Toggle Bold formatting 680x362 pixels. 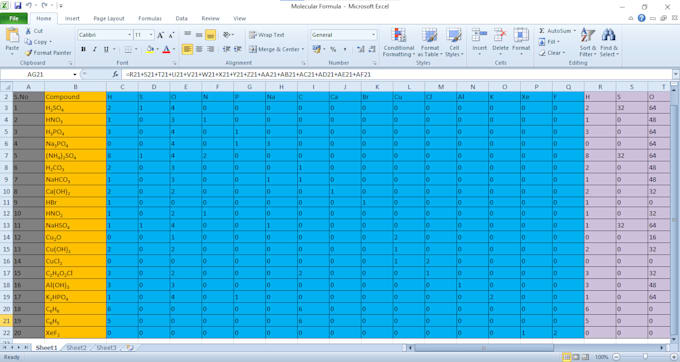point(83,49)
